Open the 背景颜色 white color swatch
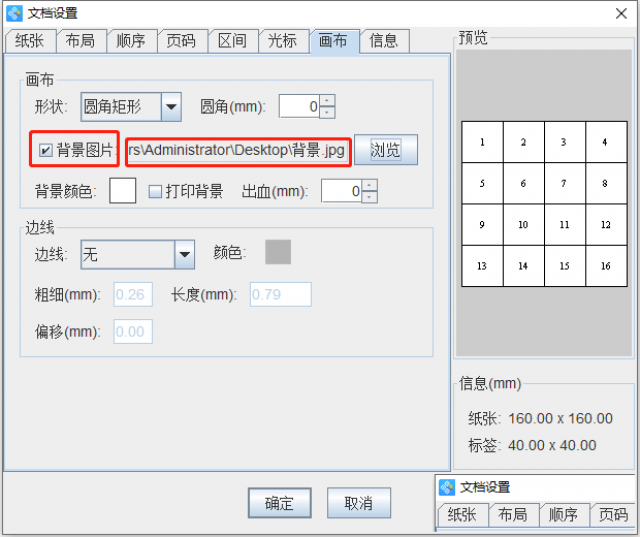Viewport: 640px width, 537px height. click(x=122, y=191)
